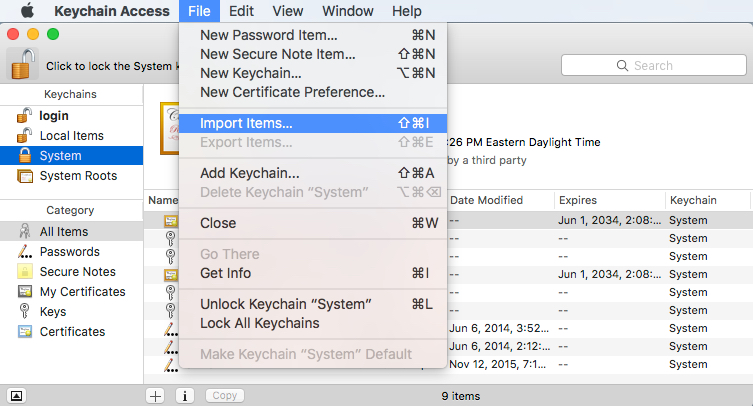The image size is (753, 406).
Task: Show All Items category
Action: click(x=72, y=232)
